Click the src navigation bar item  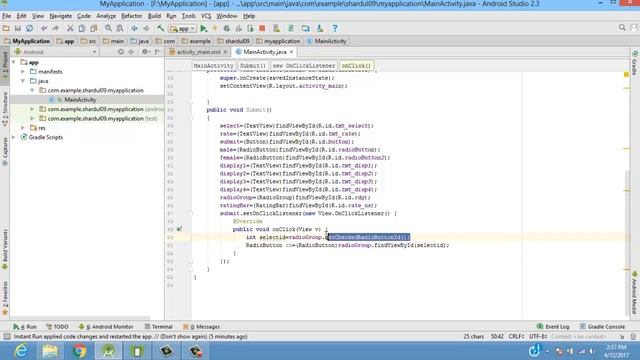click(x=89, y=41)
